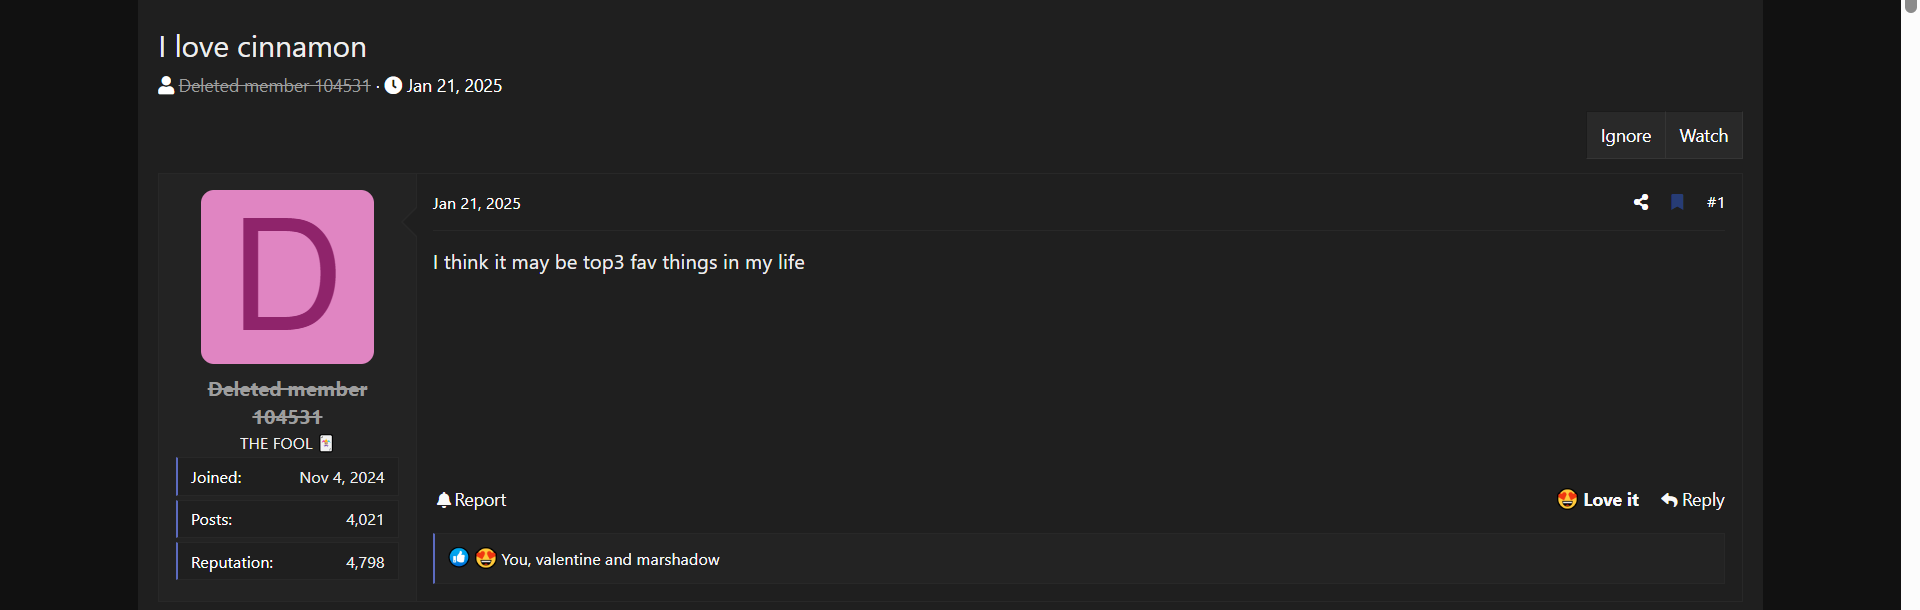The height and width of the screenshot is (610, 1920).
Task: Click the post timestamp Jan 21, 2025
Action: [476, 204]
